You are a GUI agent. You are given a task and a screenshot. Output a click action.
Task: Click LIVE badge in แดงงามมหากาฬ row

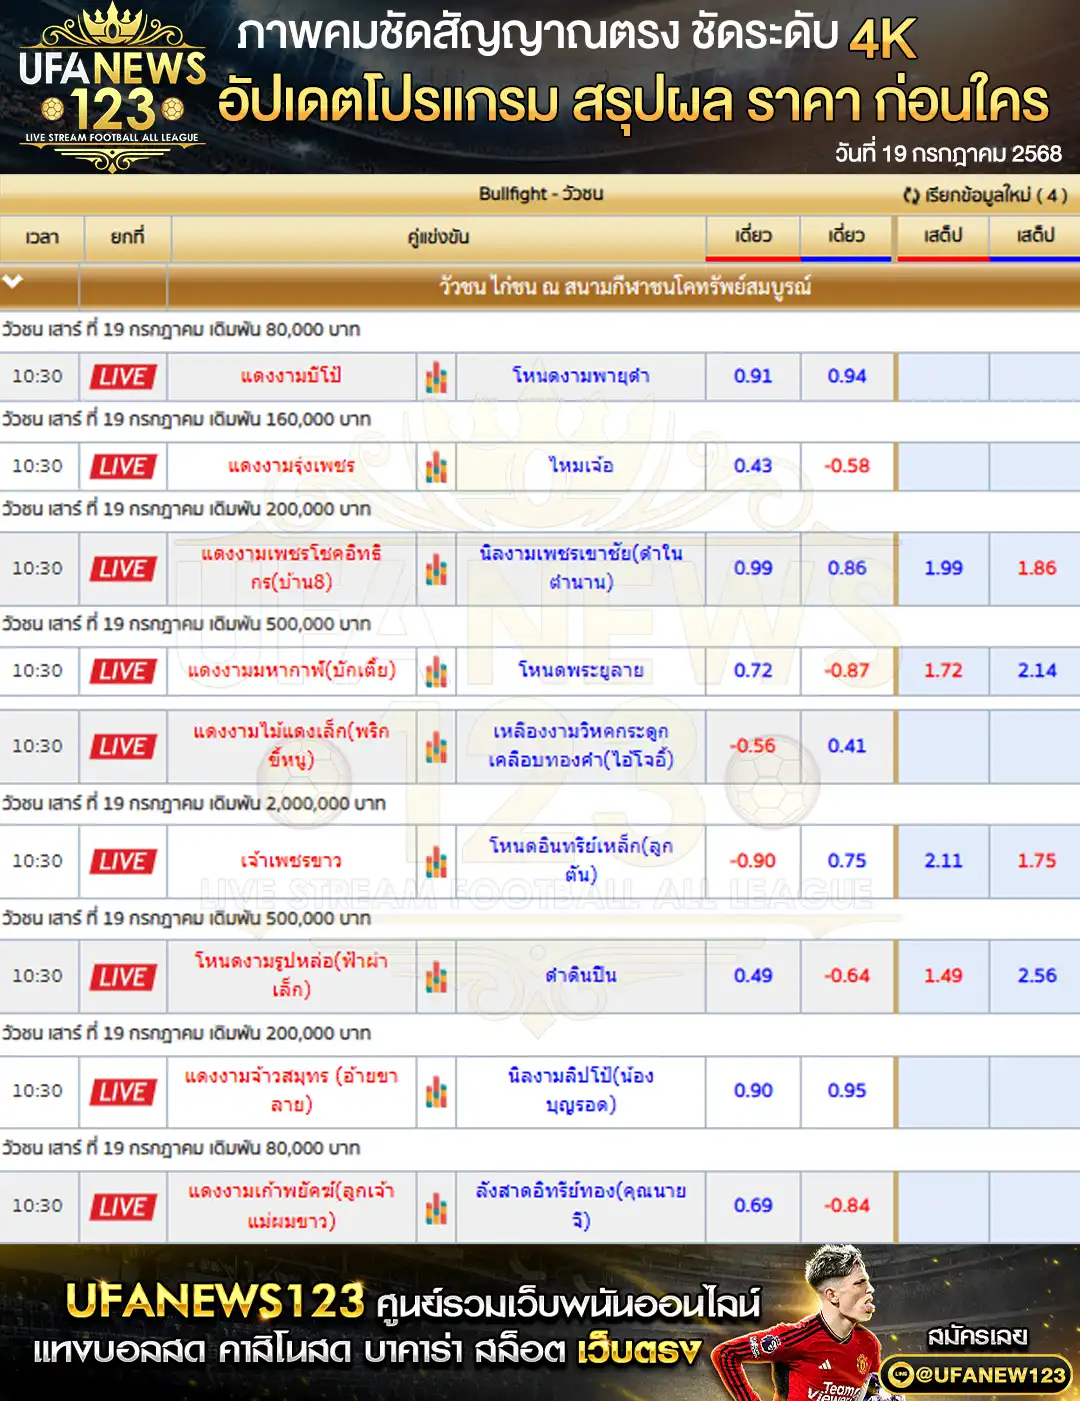[123, 671]
